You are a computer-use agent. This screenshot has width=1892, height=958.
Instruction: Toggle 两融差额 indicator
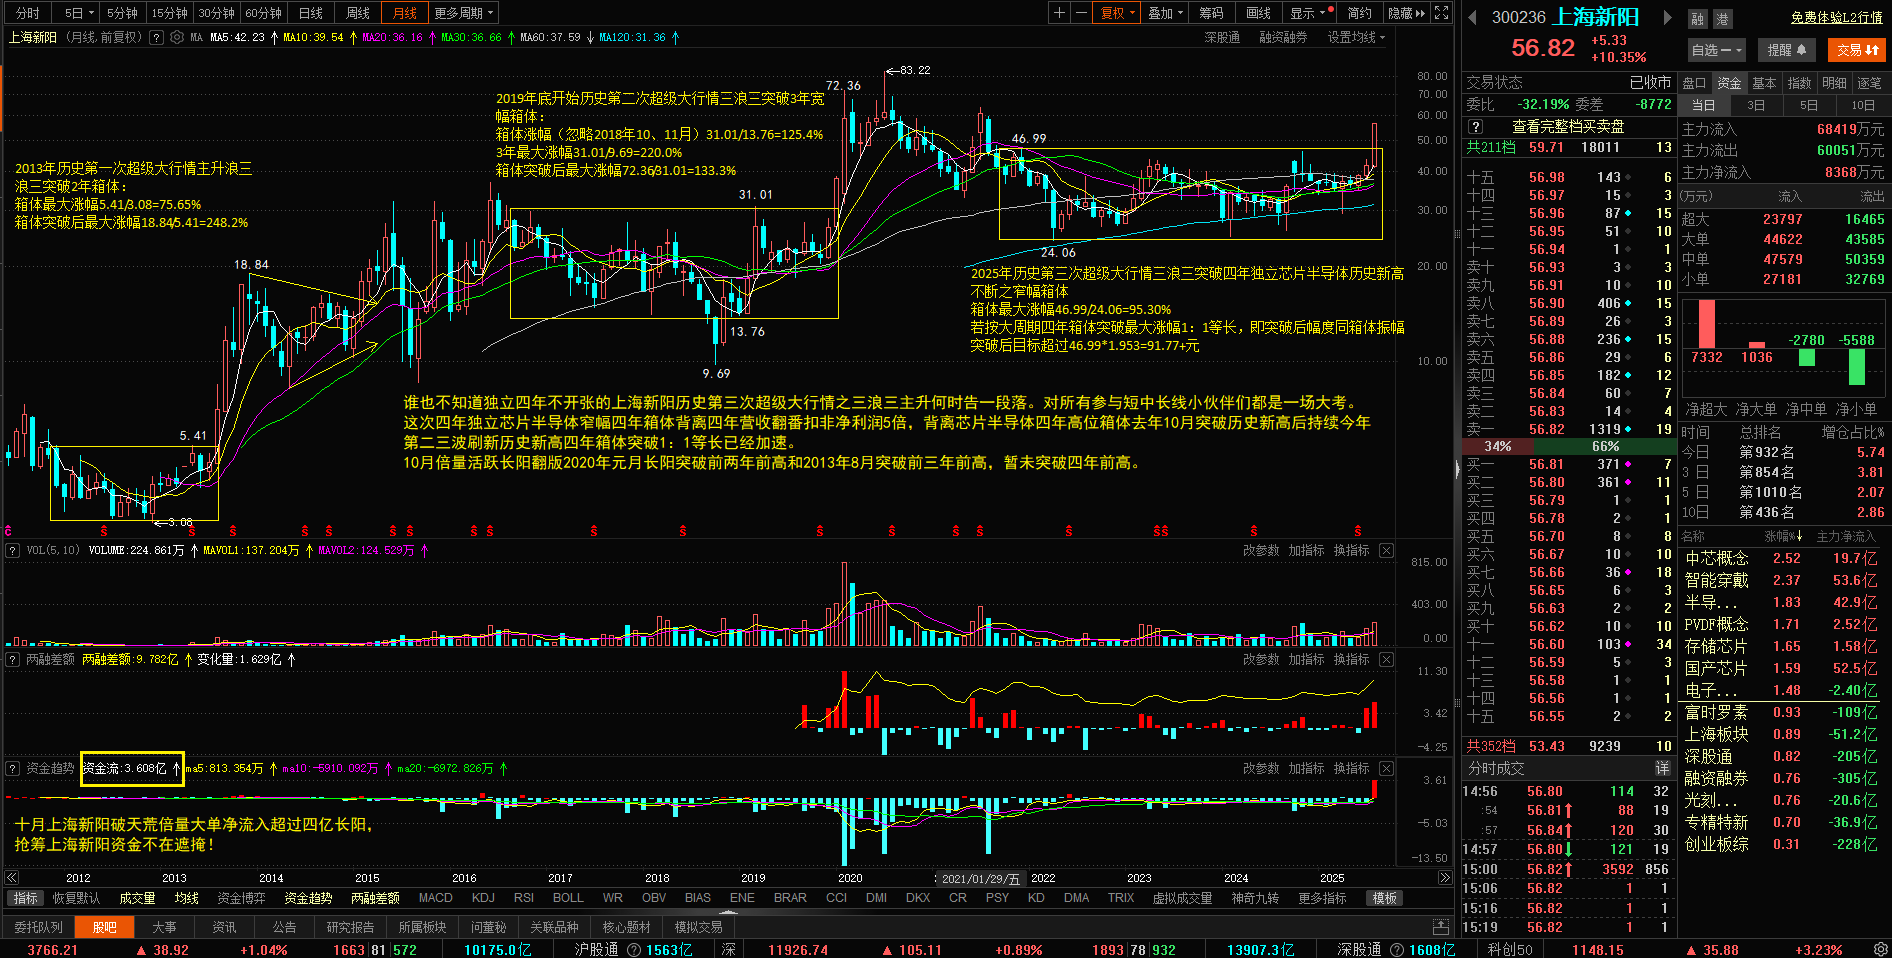(375, 898)
